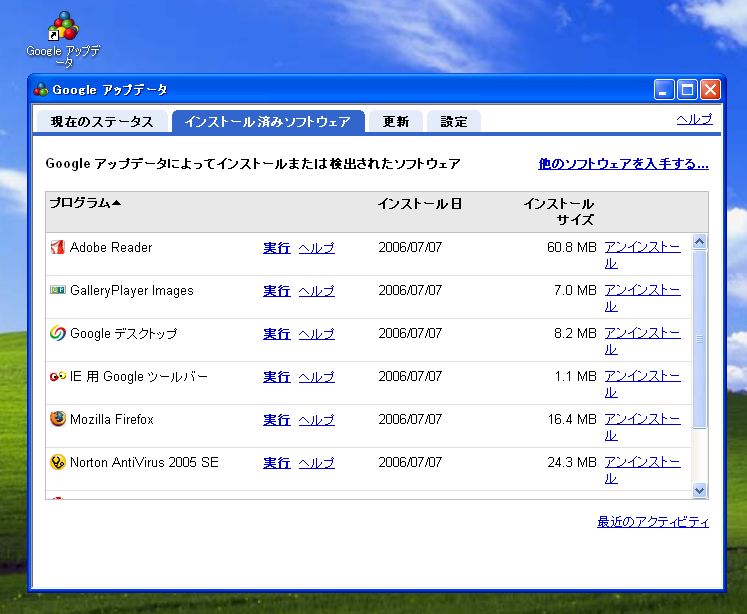Maximize the Google アップデータ window
Screen dimensions: 747x614
click(687, 90)
